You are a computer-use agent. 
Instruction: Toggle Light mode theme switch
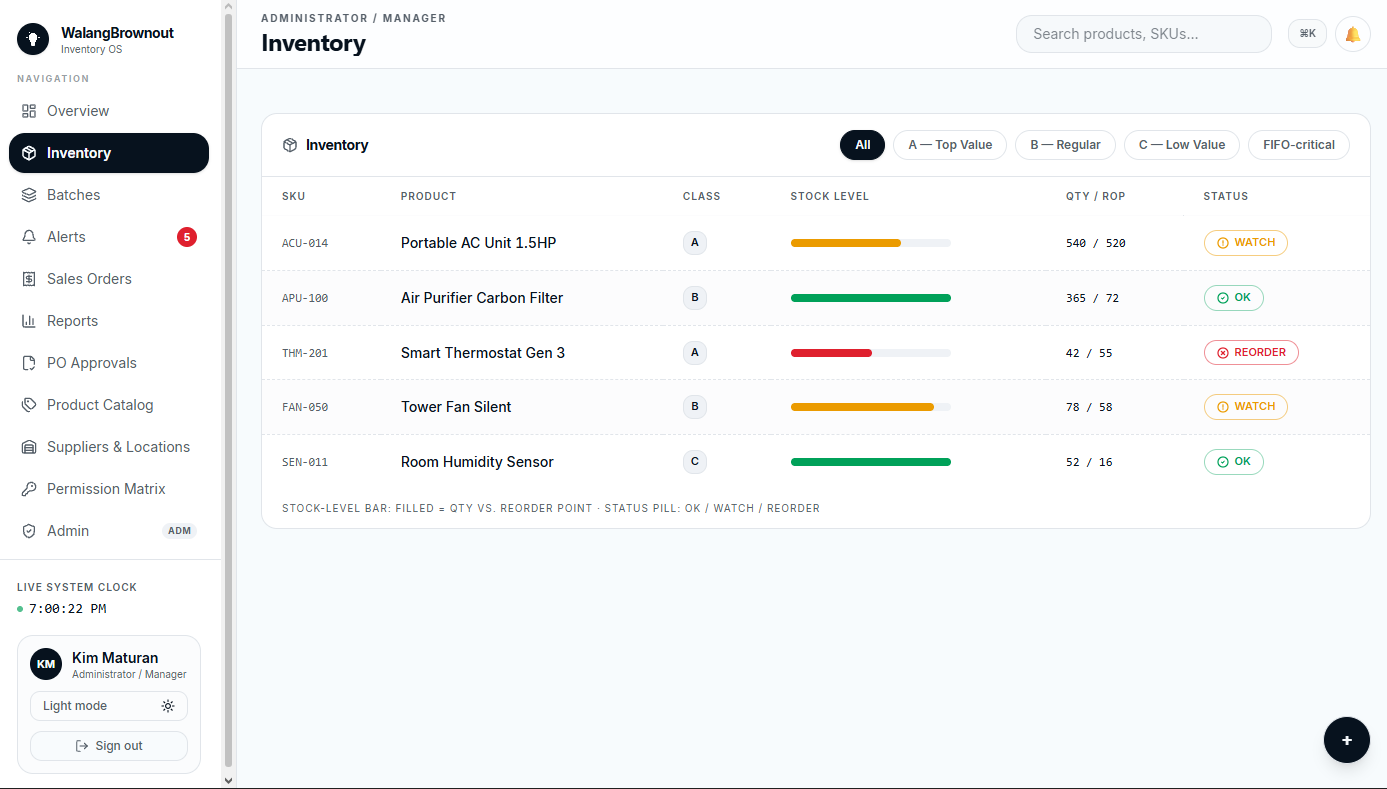[x=109, y=706]
